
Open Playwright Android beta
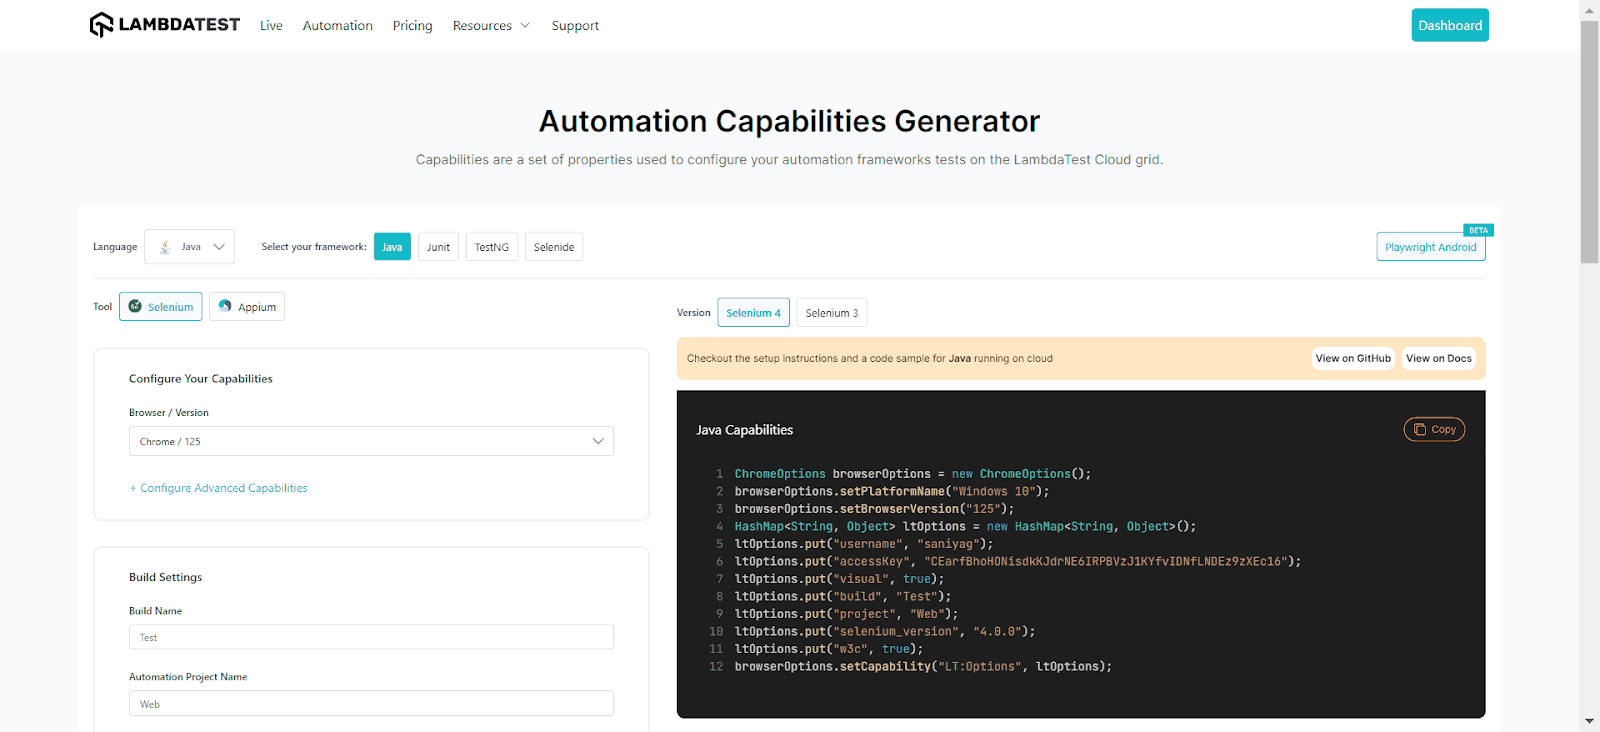[1431, 247]
